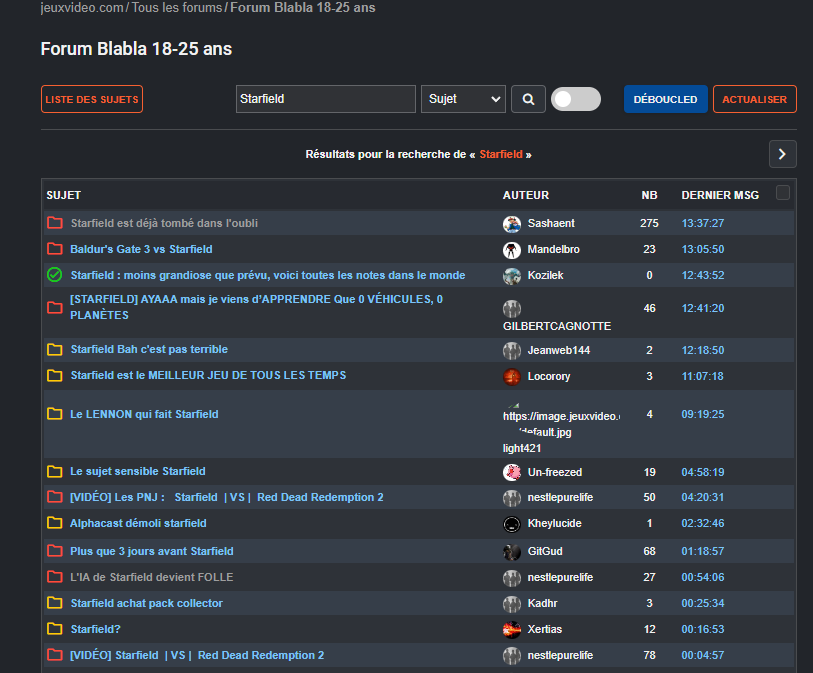
Task: Click the "LISTE DES SUJETS" button
Action: 92,99
